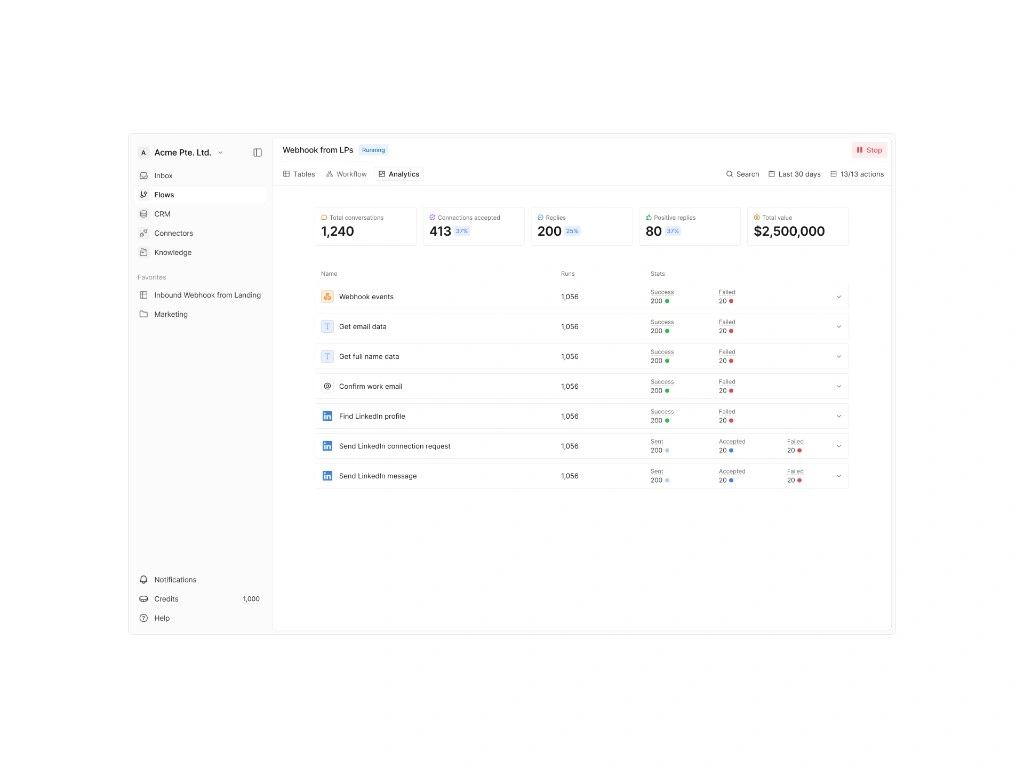The height and width of the screenshot is (768, 1024).
Task: Click the Total value stat card
Action: [x=797, y=226]
